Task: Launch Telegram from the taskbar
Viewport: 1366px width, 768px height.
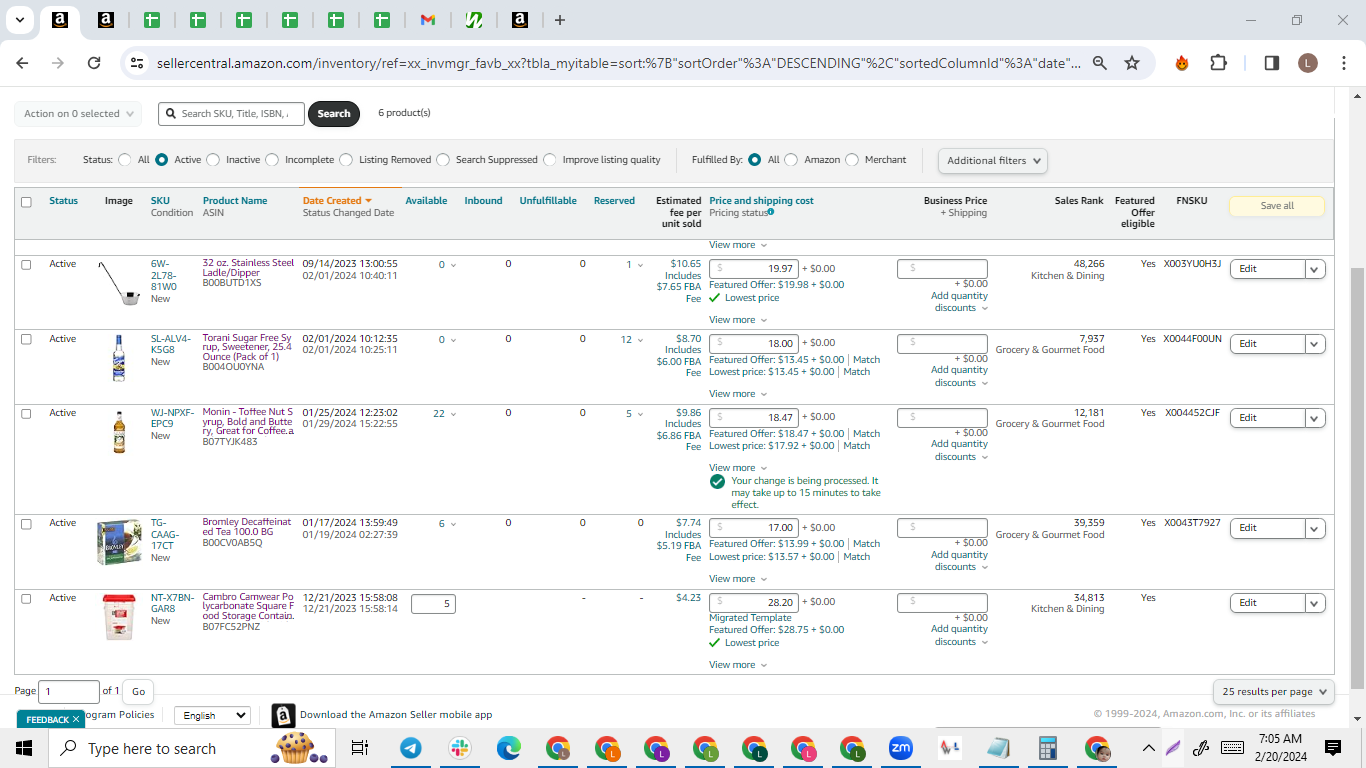Action: point(410,748)
